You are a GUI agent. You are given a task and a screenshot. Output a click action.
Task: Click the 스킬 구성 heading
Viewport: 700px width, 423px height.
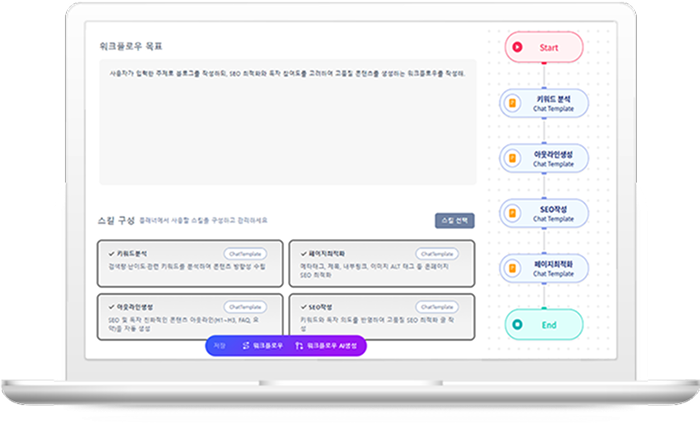116,220
